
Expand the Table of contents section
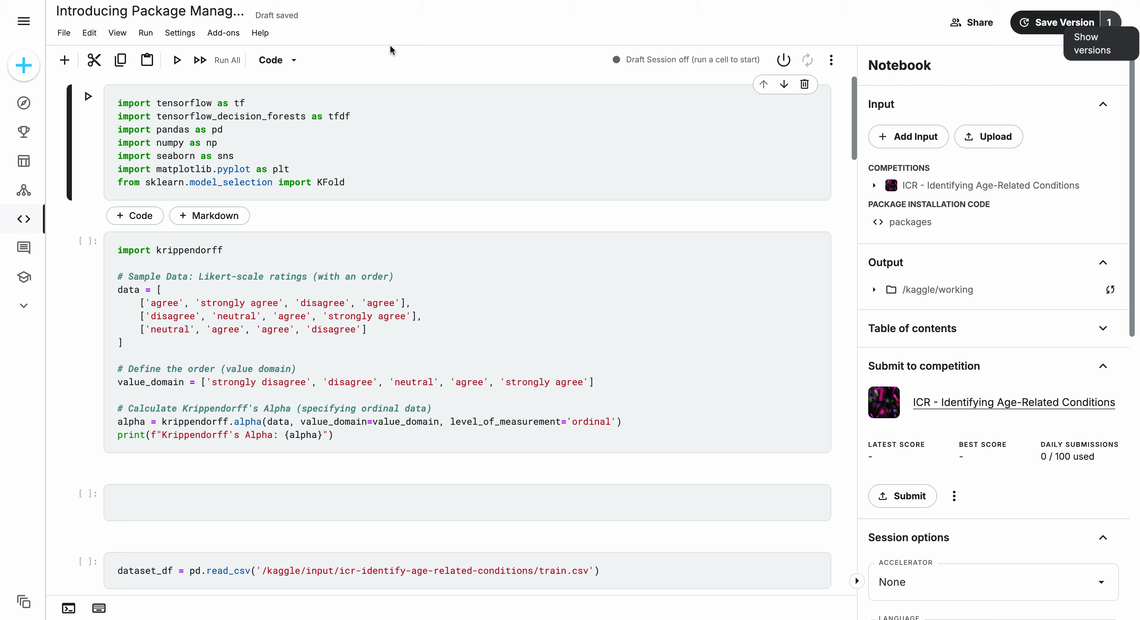coord(1102,328)
